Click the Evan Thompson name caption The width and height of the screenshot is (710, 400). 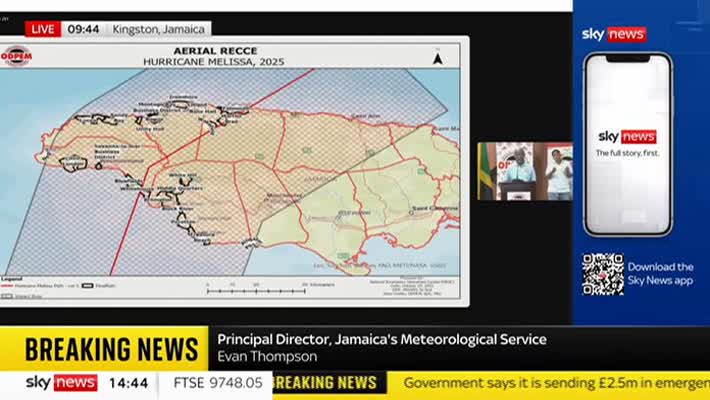click(267, 357)
